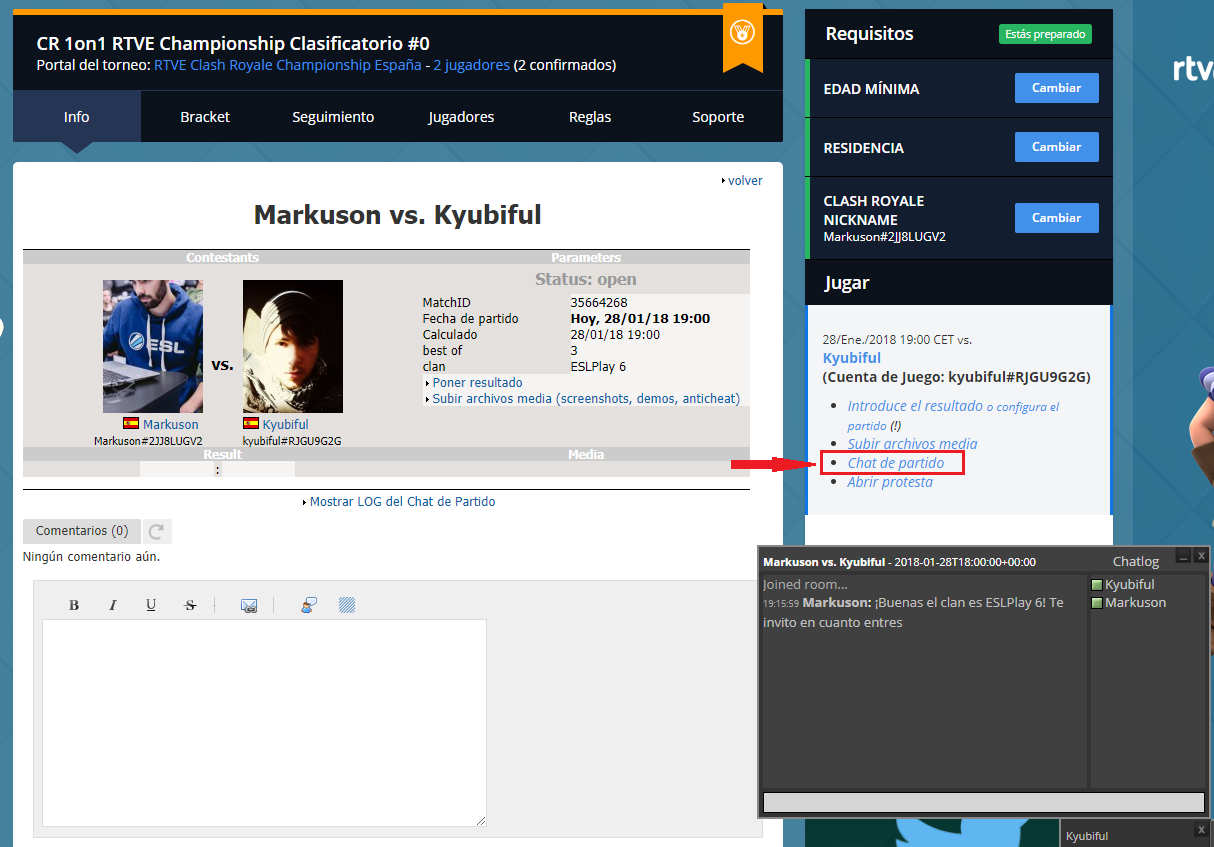Viewport: 1214px width, 847px height.
Task: Insert an email link with the envelope icon
Action: click(x=249, y=605)
